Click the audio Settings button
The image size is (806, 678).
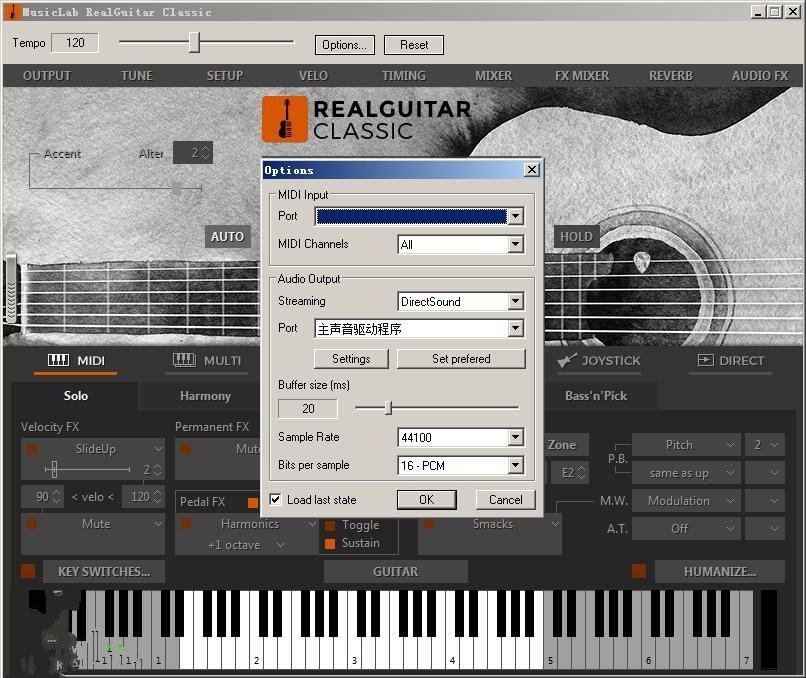coord(351,359)
